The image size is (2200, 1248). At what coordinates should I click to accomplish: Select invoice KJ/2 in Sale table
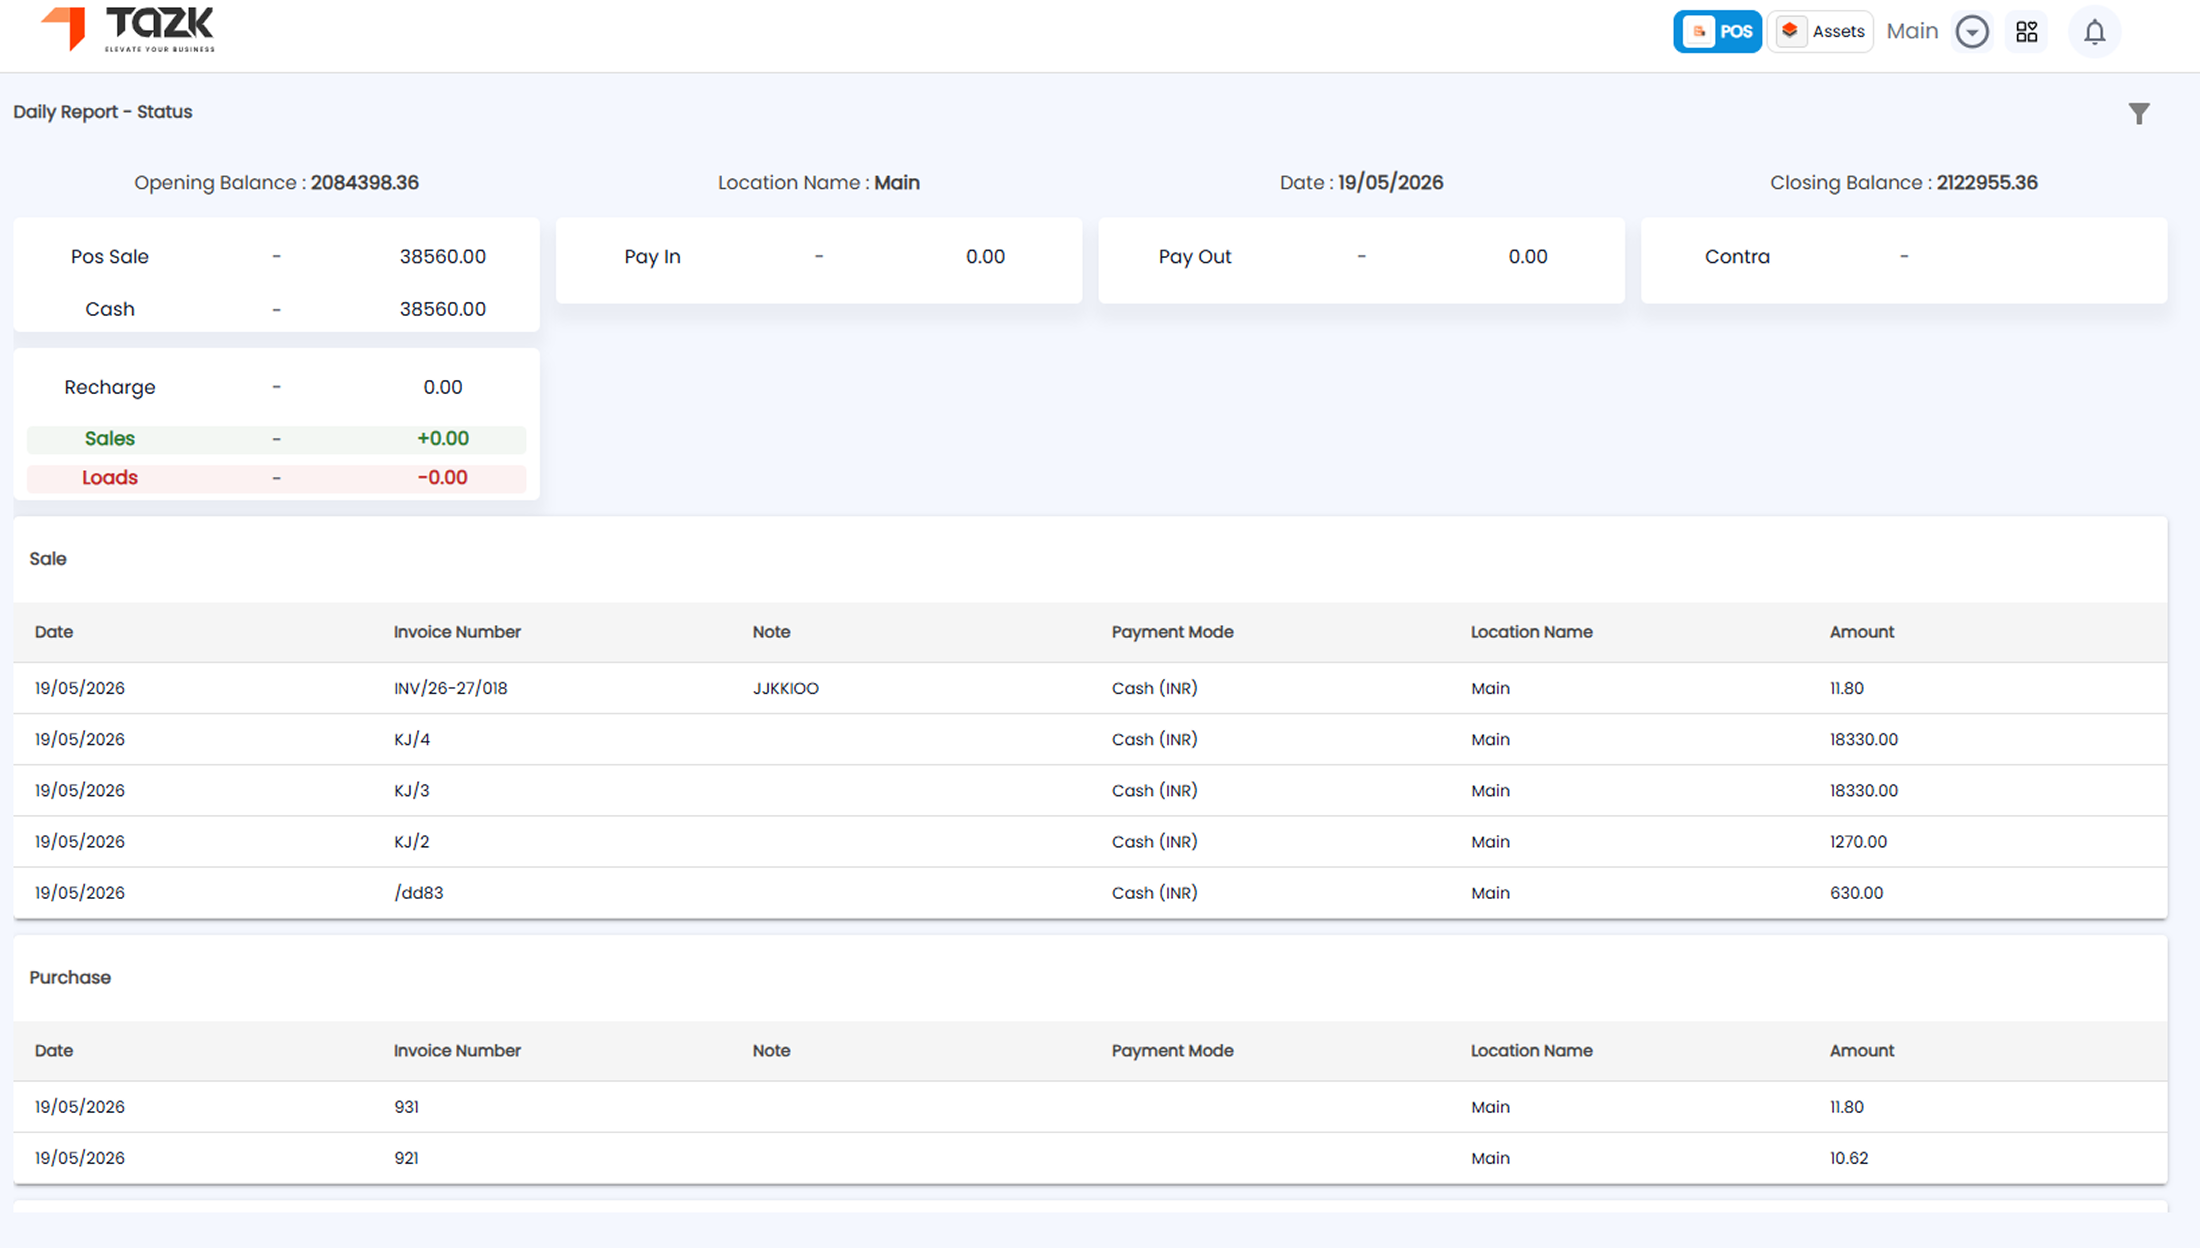point(412,841)
